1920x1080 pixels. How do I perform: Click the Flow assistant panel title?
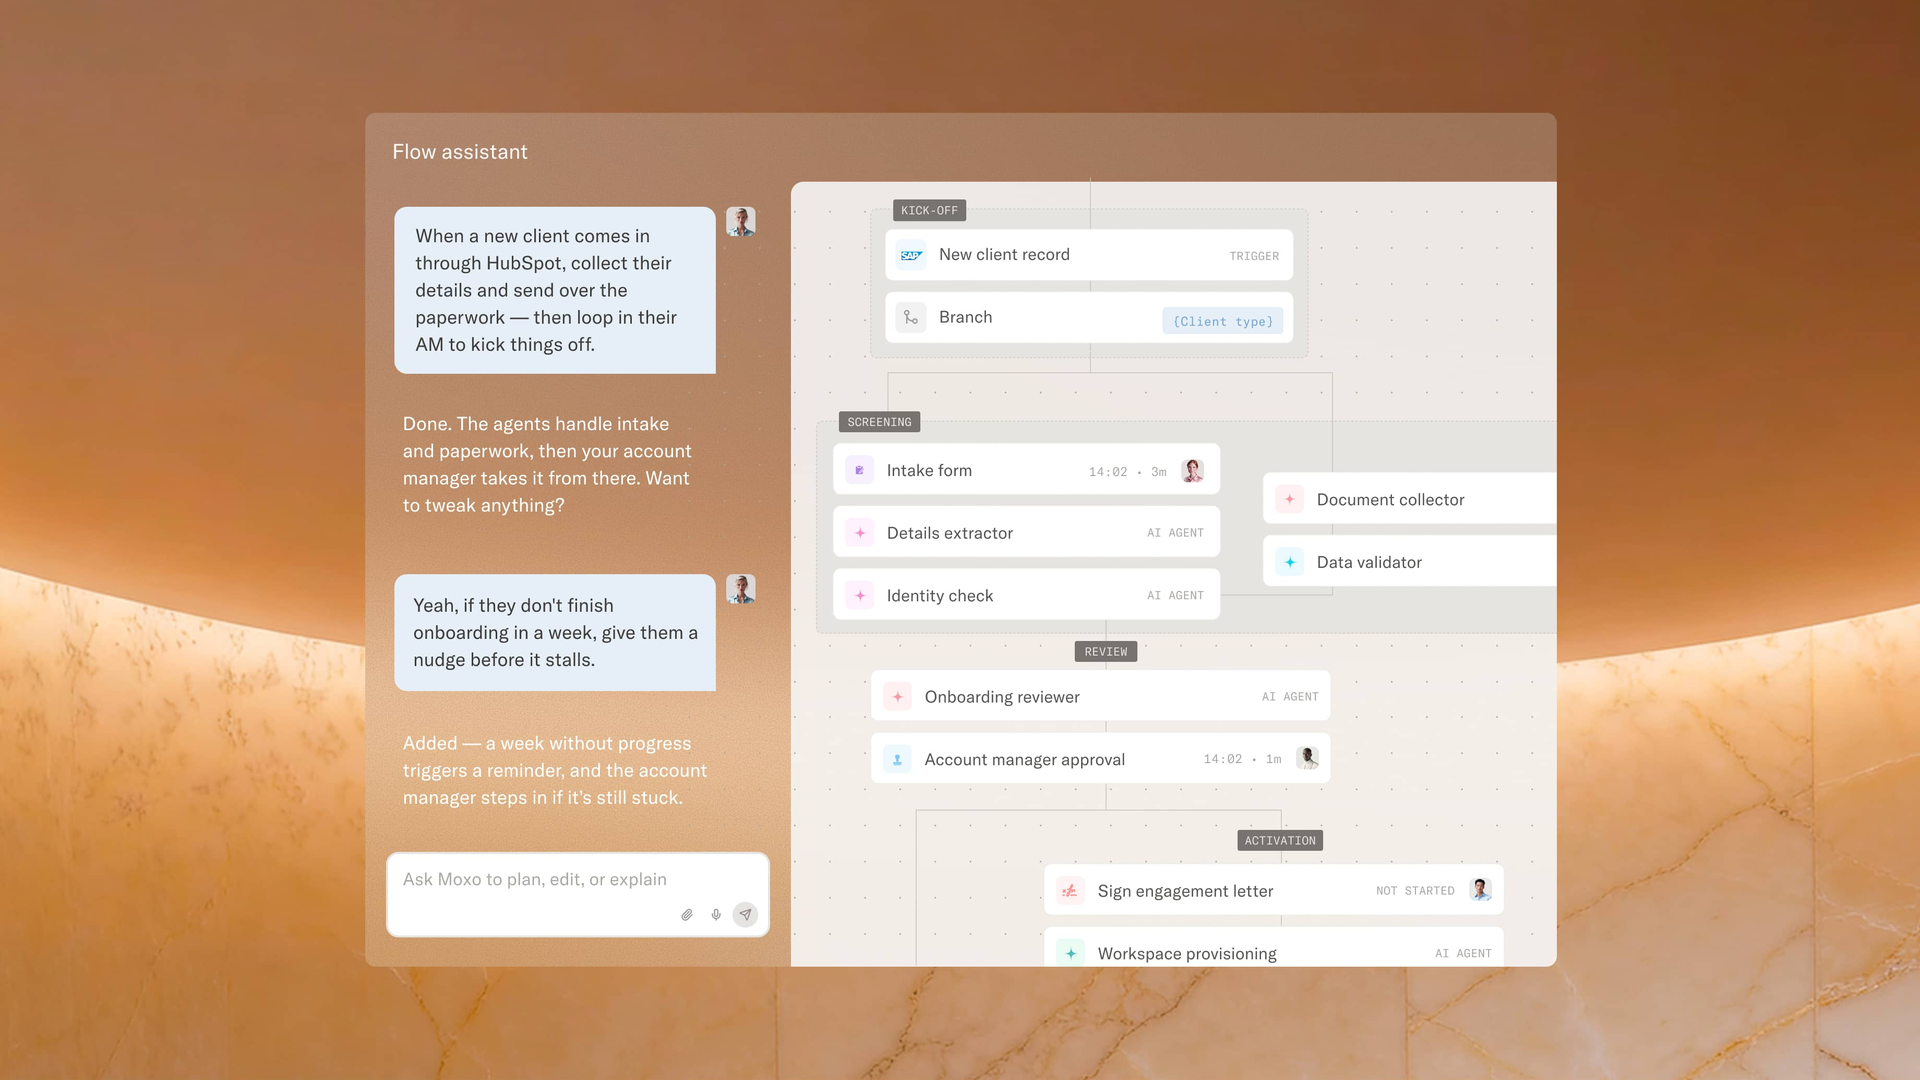[x=460, y=152]
